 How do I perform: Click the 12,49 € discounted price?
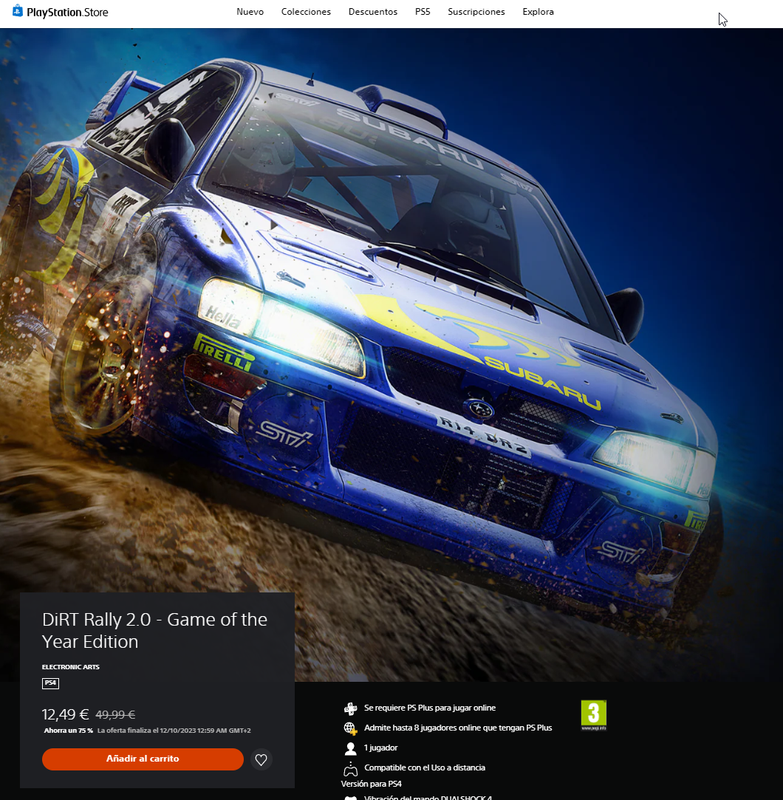(x=65, y=714)
